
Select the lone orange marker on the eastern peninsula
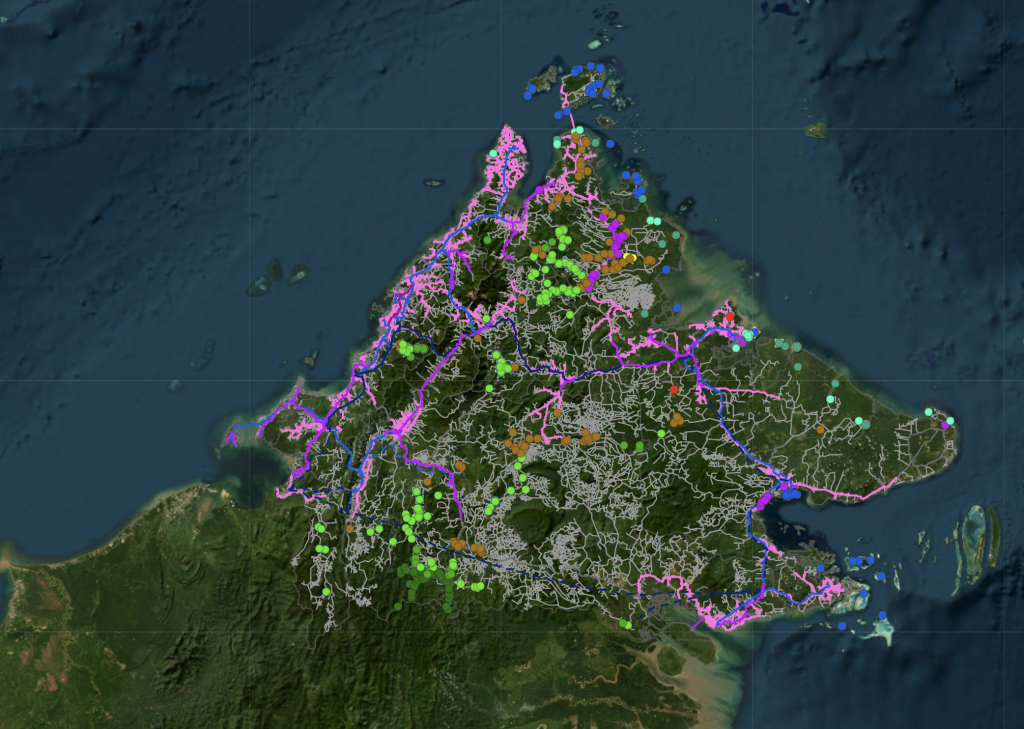pyautogui.click(x=820, y=429)
